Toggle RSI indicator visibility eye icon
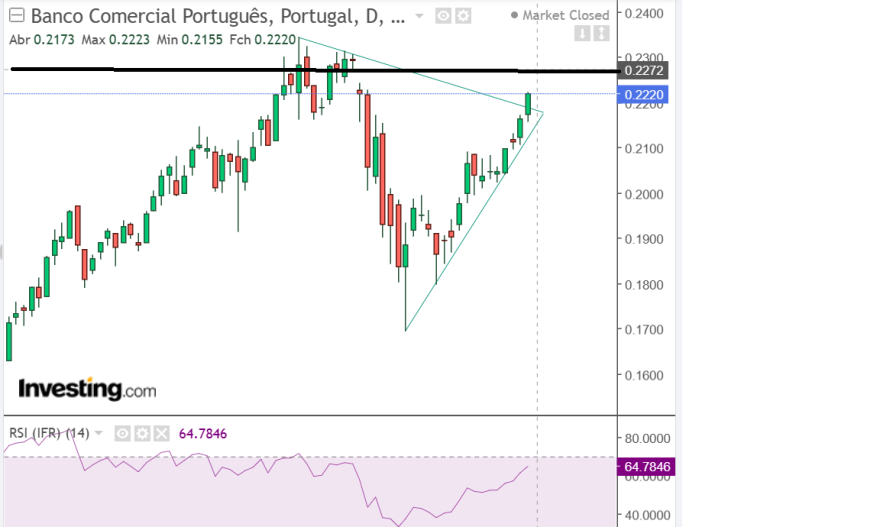The width and height of the screenshot is (880, 527). [122, 433]
